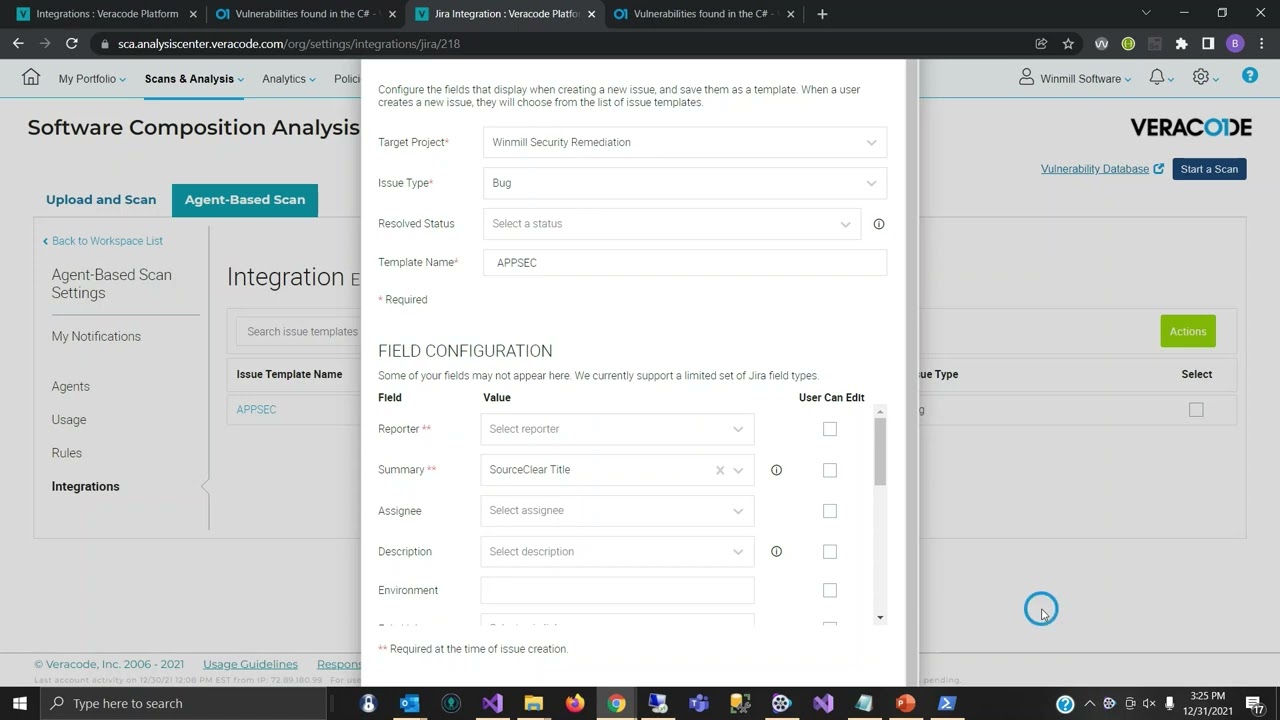Open Agents in sidebar

point(70,386)
